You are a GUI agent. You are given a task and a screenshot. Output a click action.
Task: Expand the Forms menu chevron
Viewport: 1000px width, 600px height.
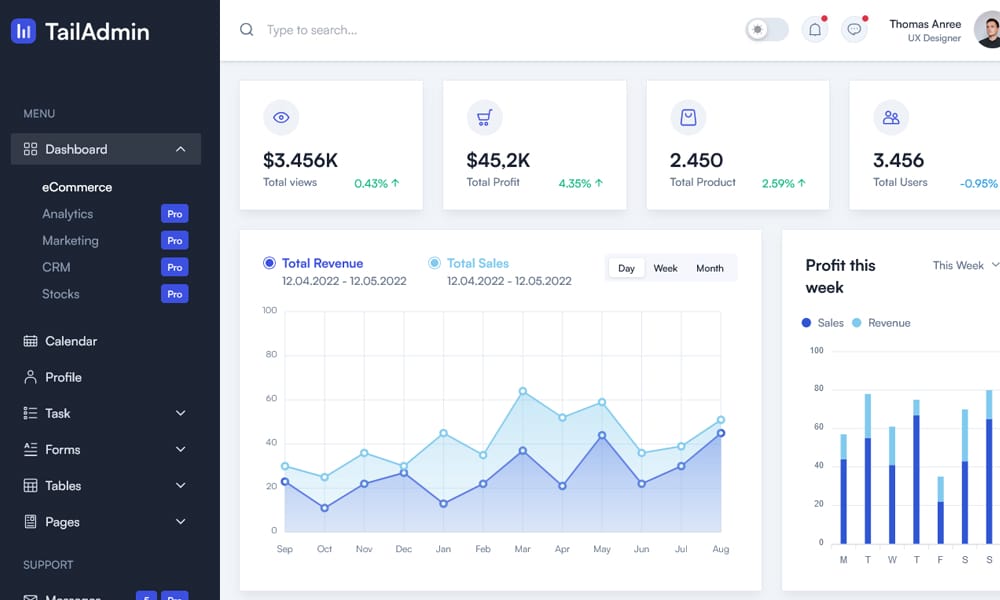pos(180,450)
